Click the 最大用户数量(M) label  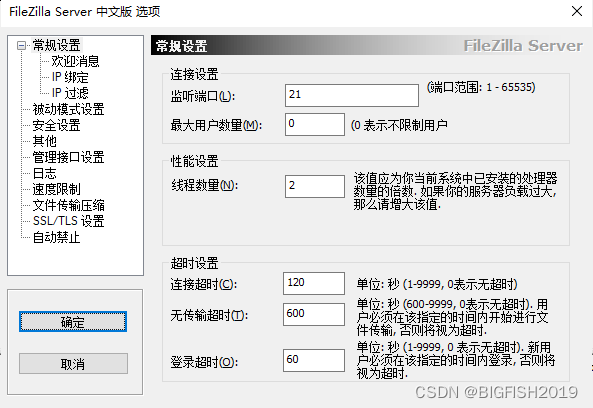click(216, 125)
